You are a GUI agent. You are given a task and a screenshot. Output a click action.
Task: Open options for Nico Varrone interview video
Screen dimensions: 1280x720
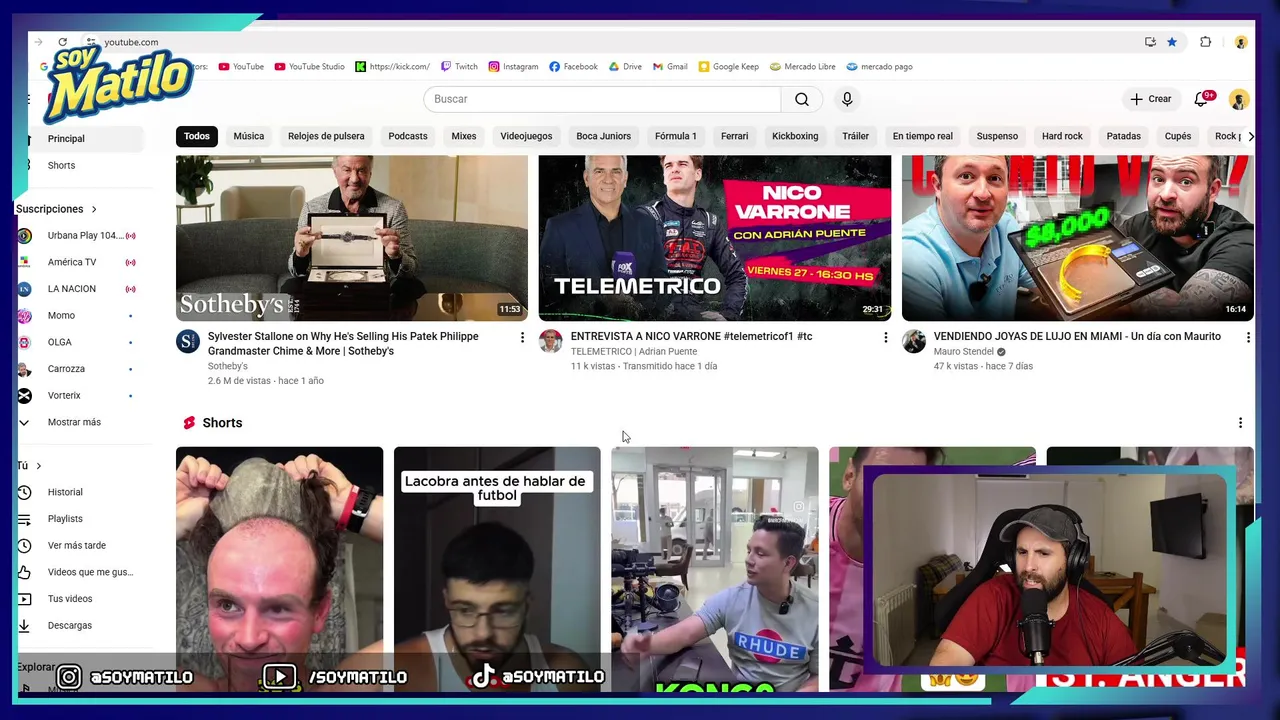click(885, 338)
